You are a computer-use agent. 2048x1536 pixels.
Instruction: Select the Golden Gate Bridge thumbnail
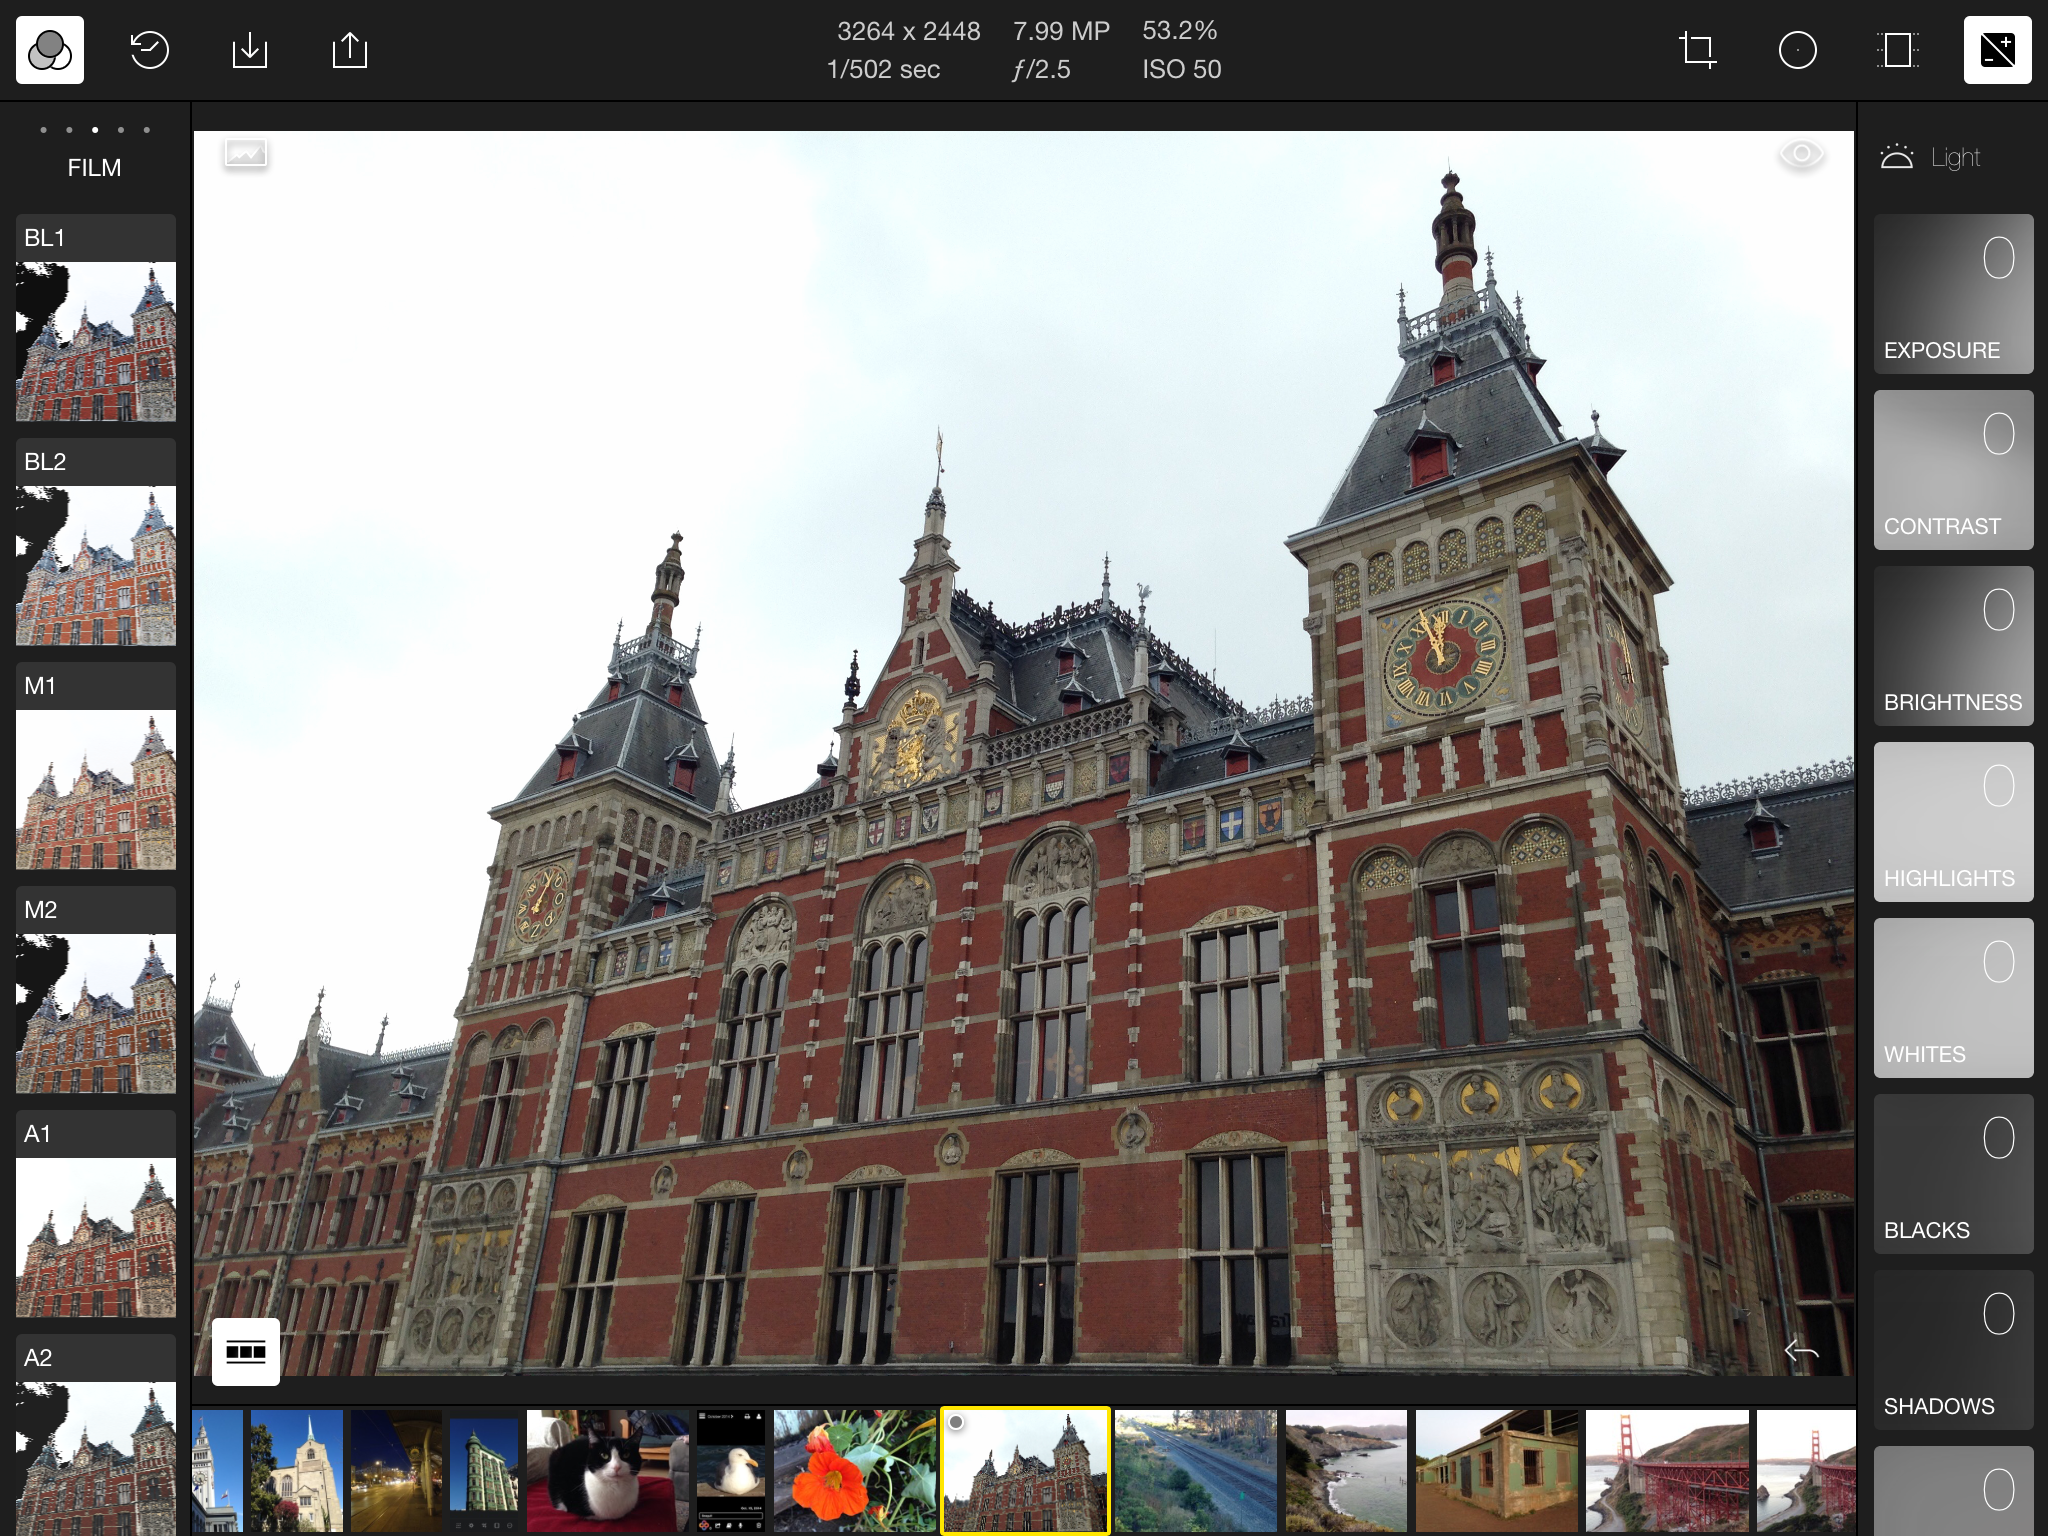coord(1668,1471)
